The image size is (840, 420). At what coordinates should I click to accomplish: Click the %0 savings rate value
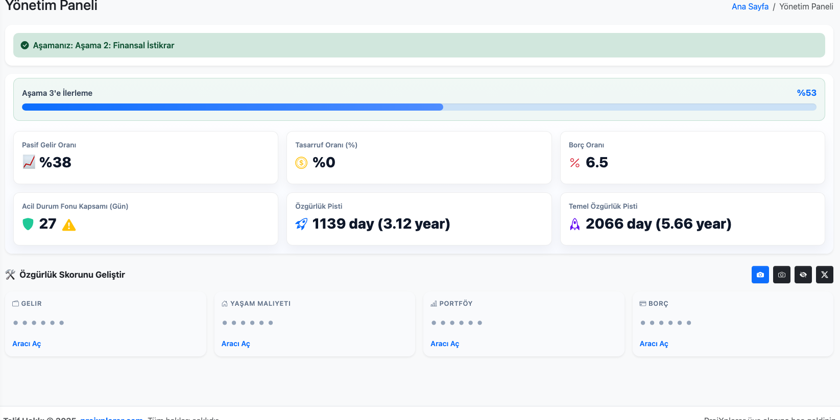coord(324,162)
